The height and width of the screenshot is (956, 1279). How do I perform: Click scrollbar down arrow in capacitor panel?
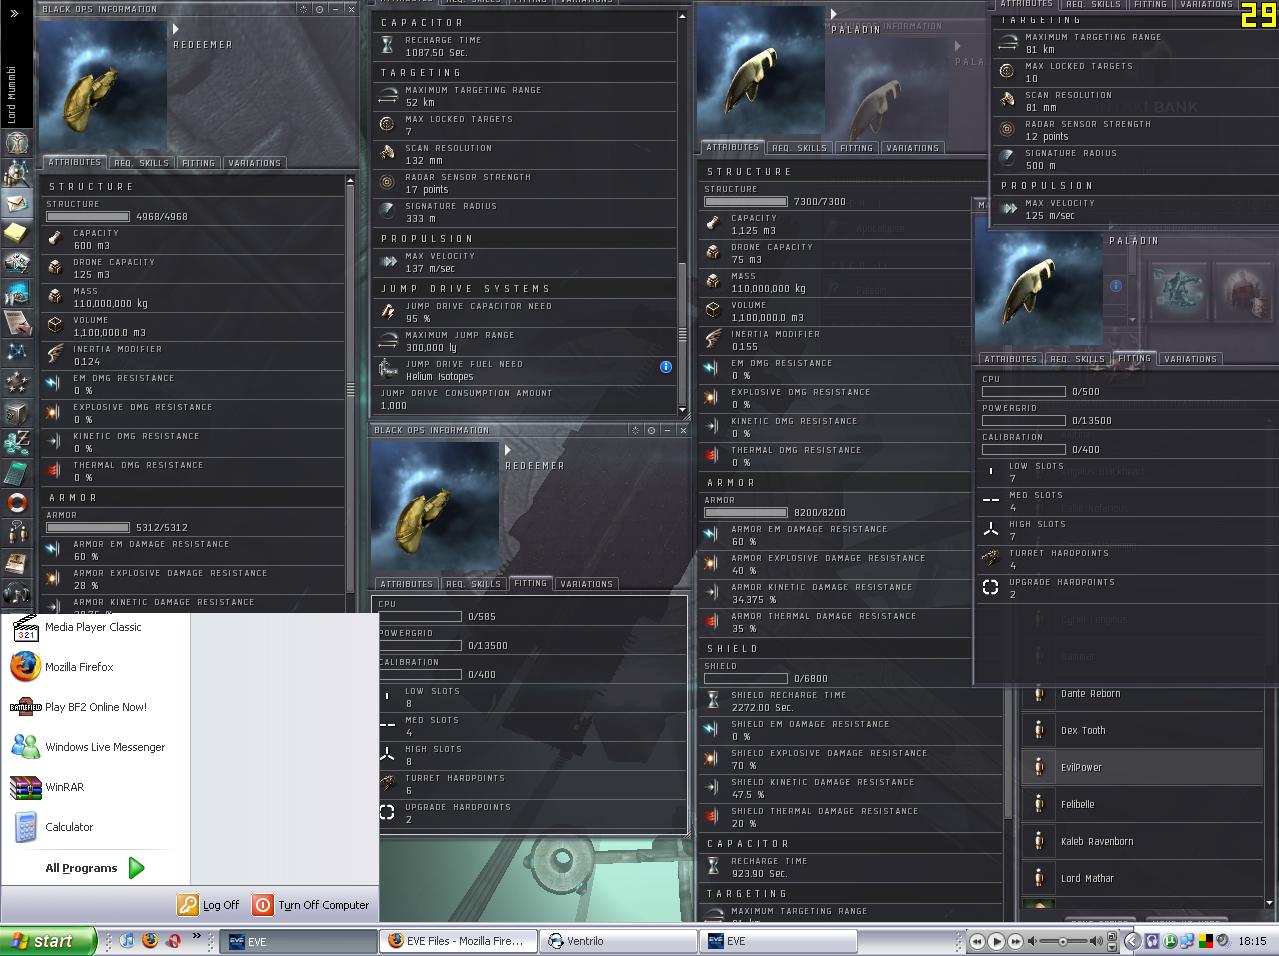(683, 410)
